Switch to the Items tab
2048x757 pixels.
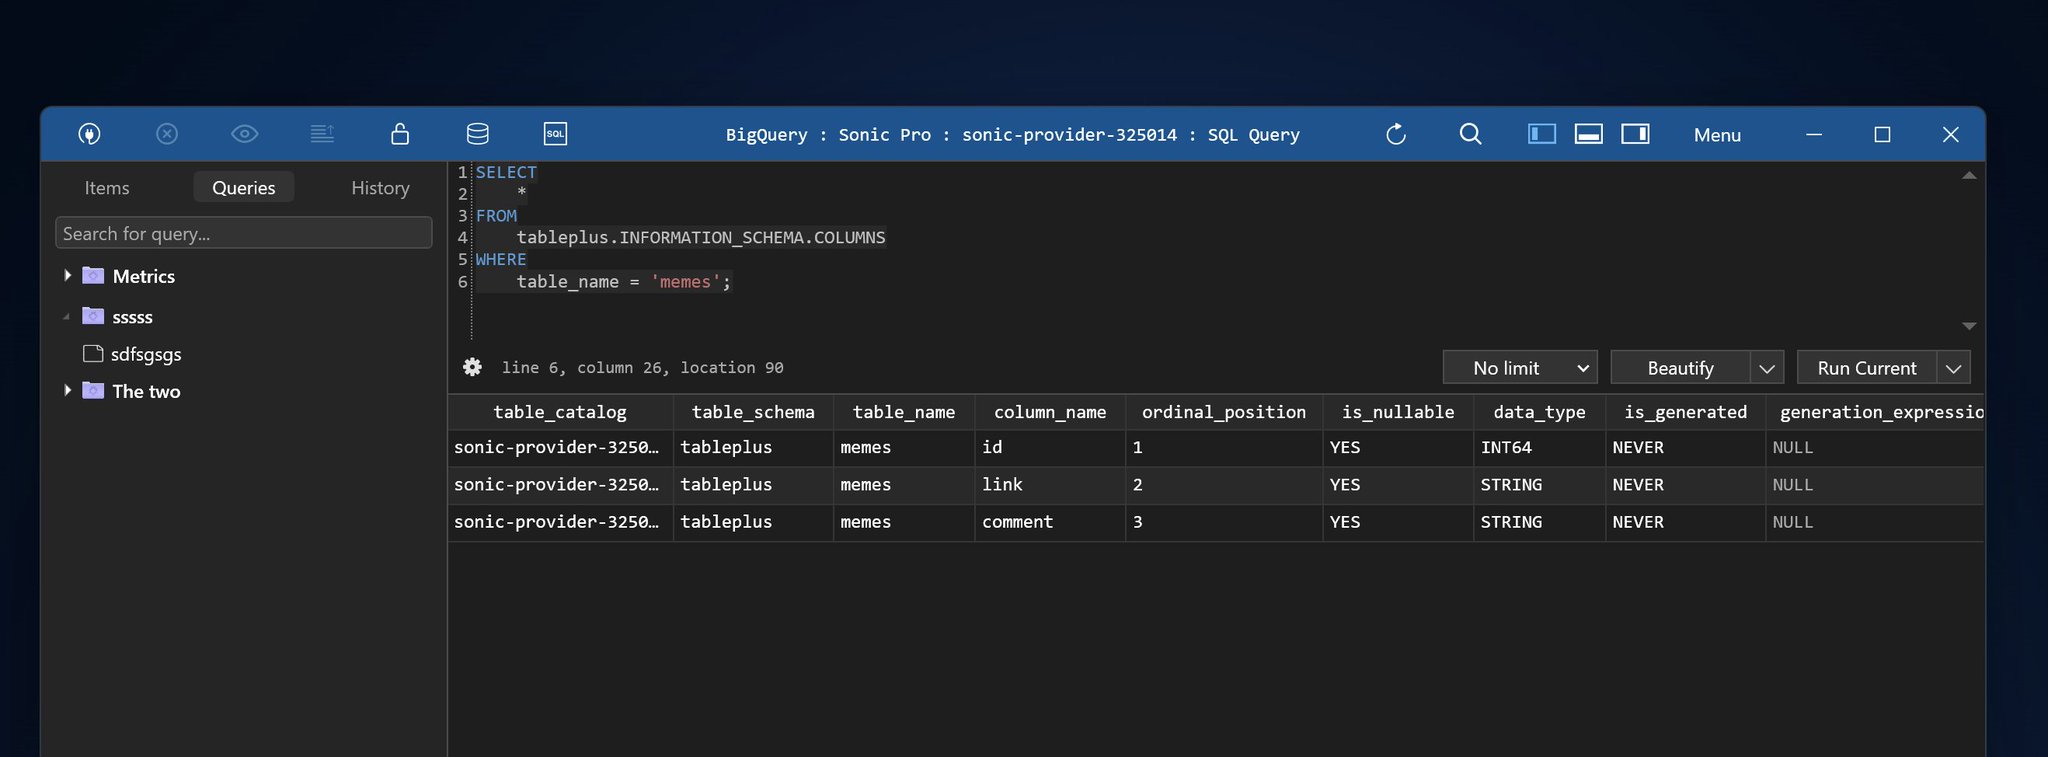107,188
